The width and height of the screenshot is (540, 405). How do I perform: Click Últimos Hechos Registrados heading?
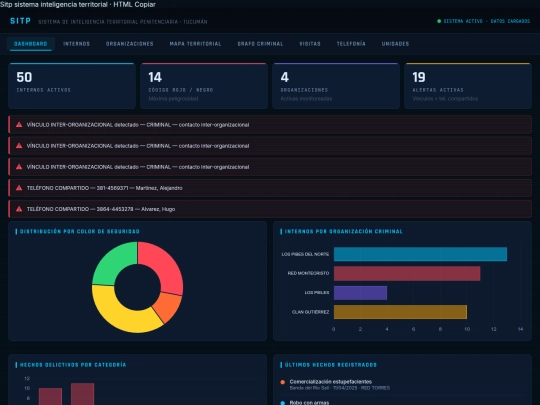(x=331, y=365)
